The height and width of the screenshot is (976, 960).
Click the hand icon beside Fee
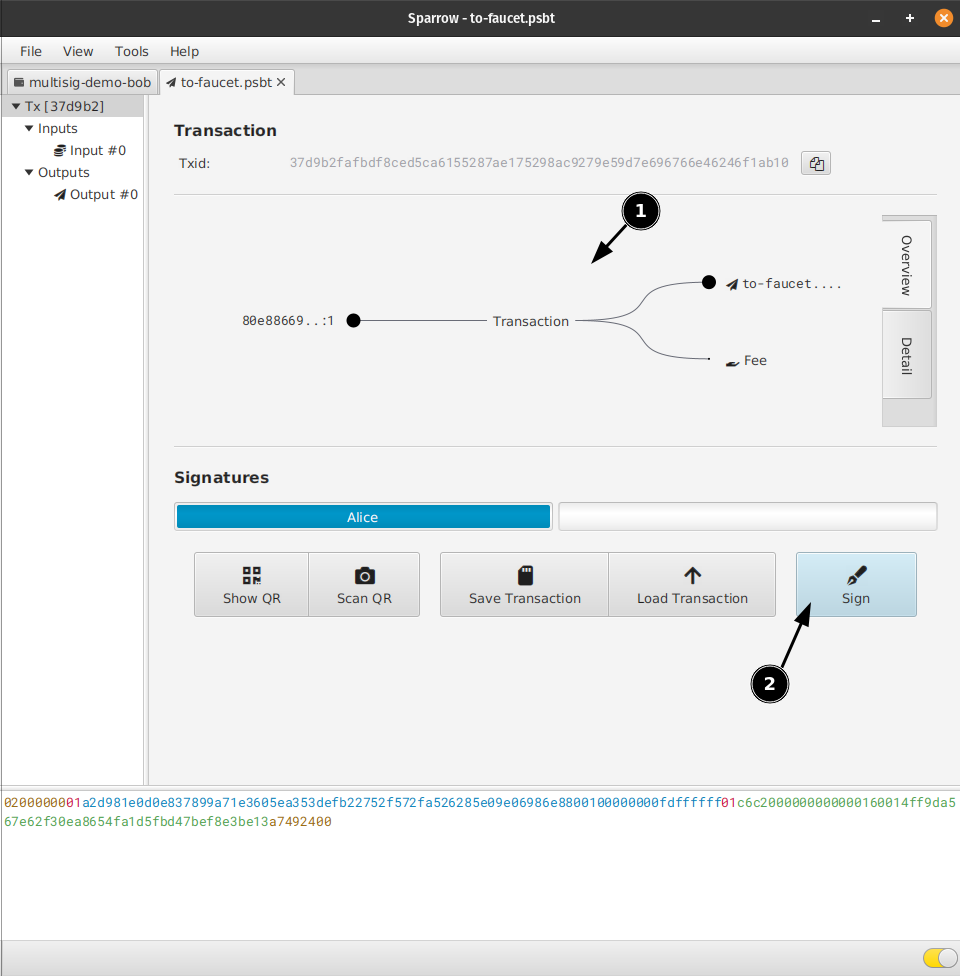(x=732, y=362)
